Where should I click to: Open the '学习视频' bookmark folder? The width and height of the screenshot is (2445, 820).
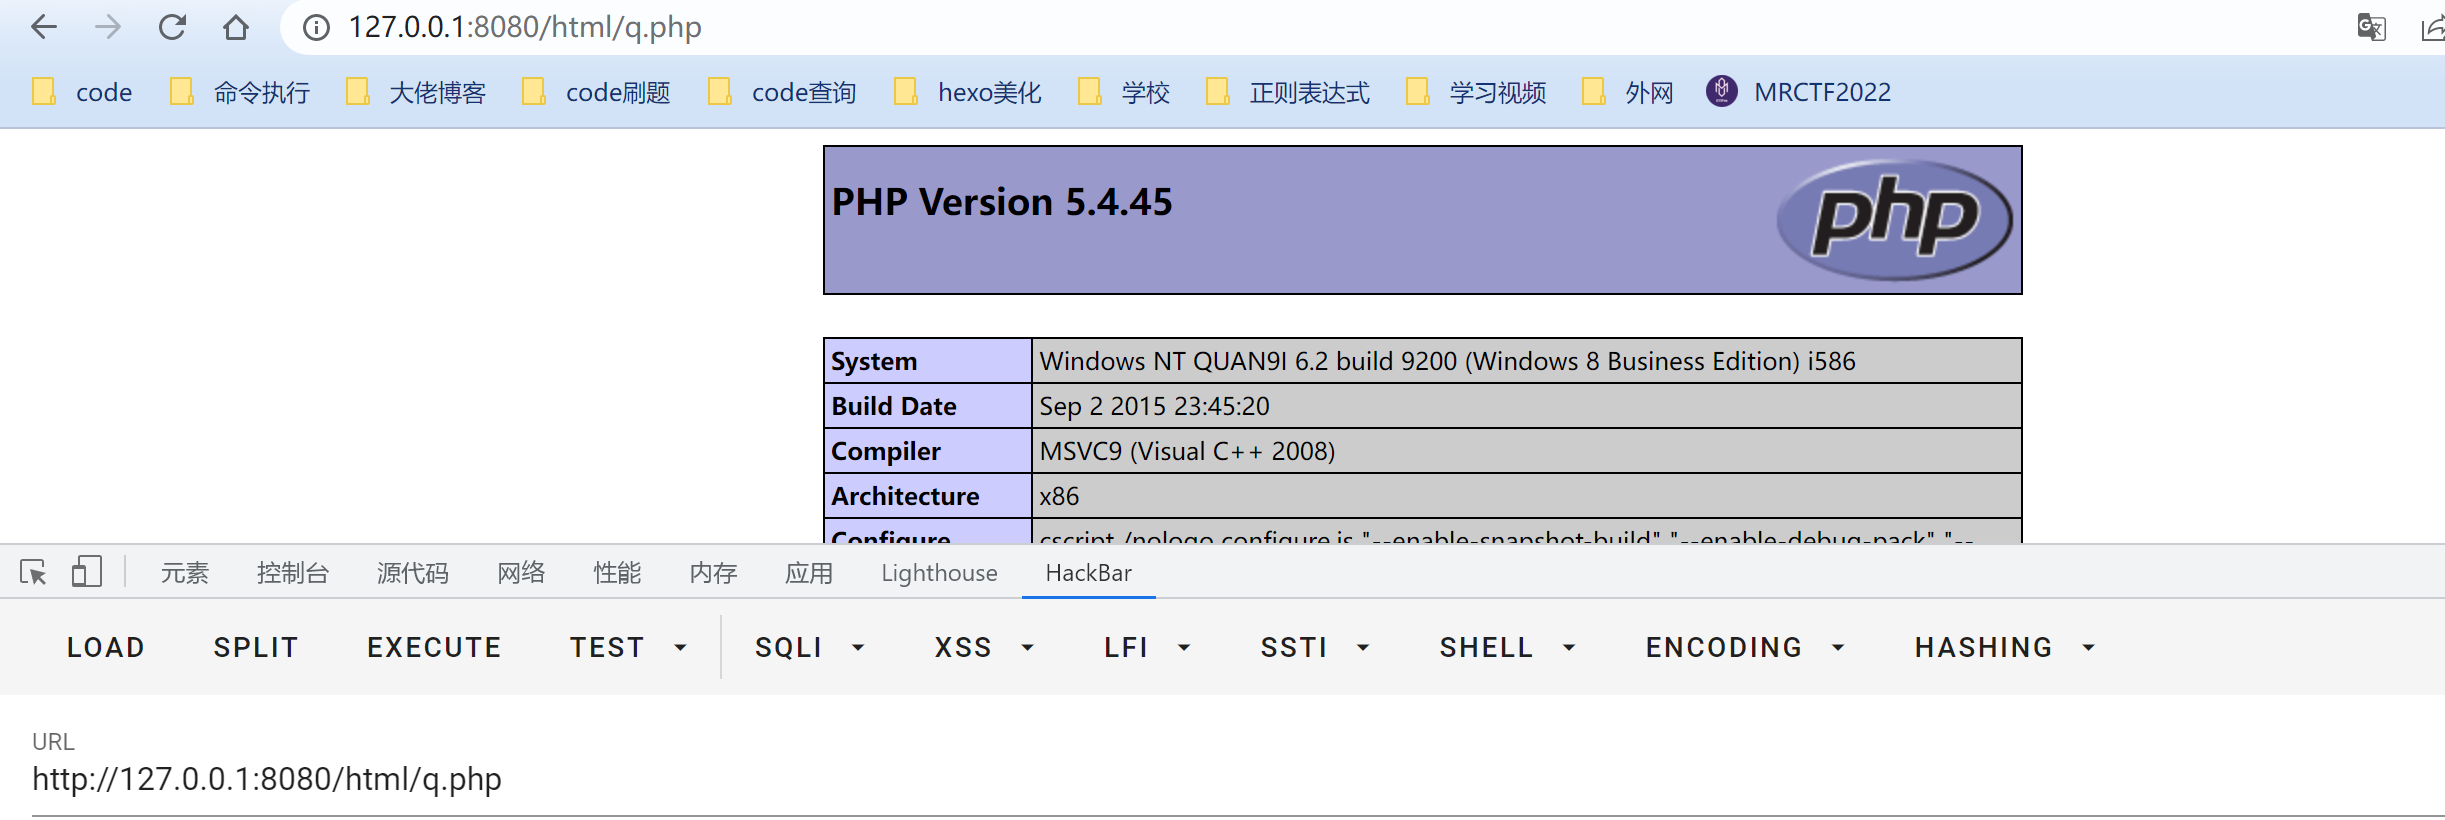(x=1476, y=92)
